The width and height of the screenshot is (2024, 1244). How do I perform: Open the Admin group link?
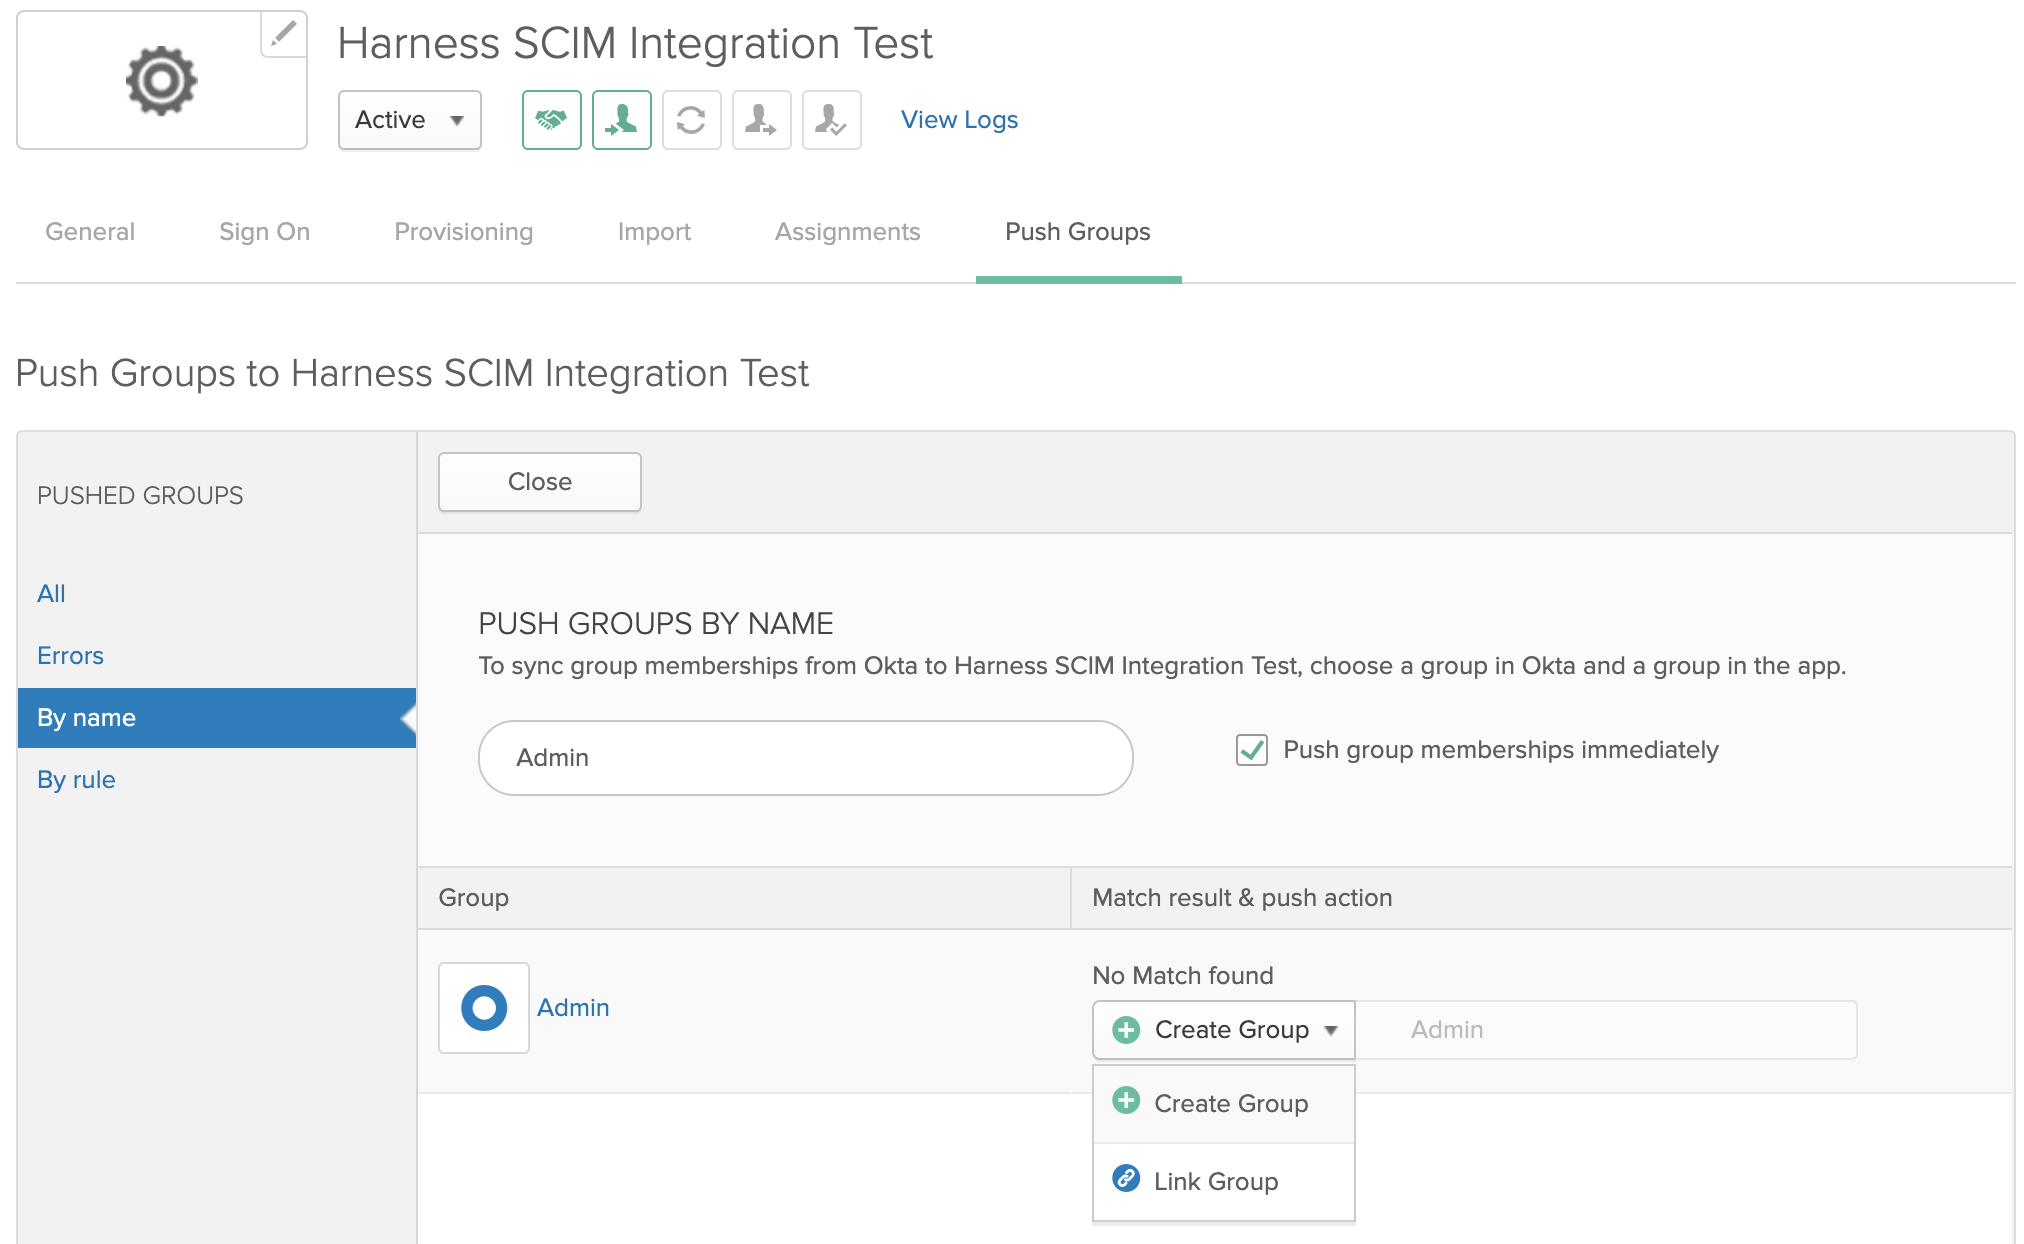(573, 1008)
